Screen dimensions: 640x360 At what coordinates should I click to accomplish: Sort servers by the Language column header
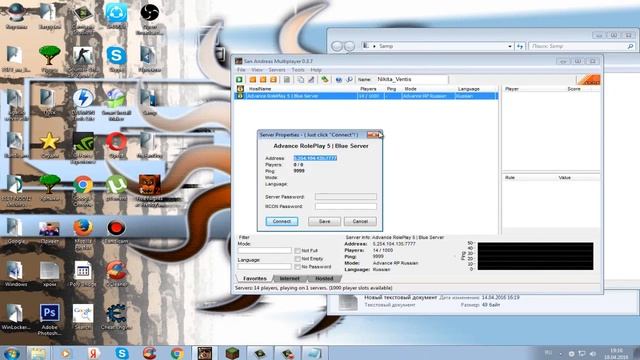pos(469,89)
